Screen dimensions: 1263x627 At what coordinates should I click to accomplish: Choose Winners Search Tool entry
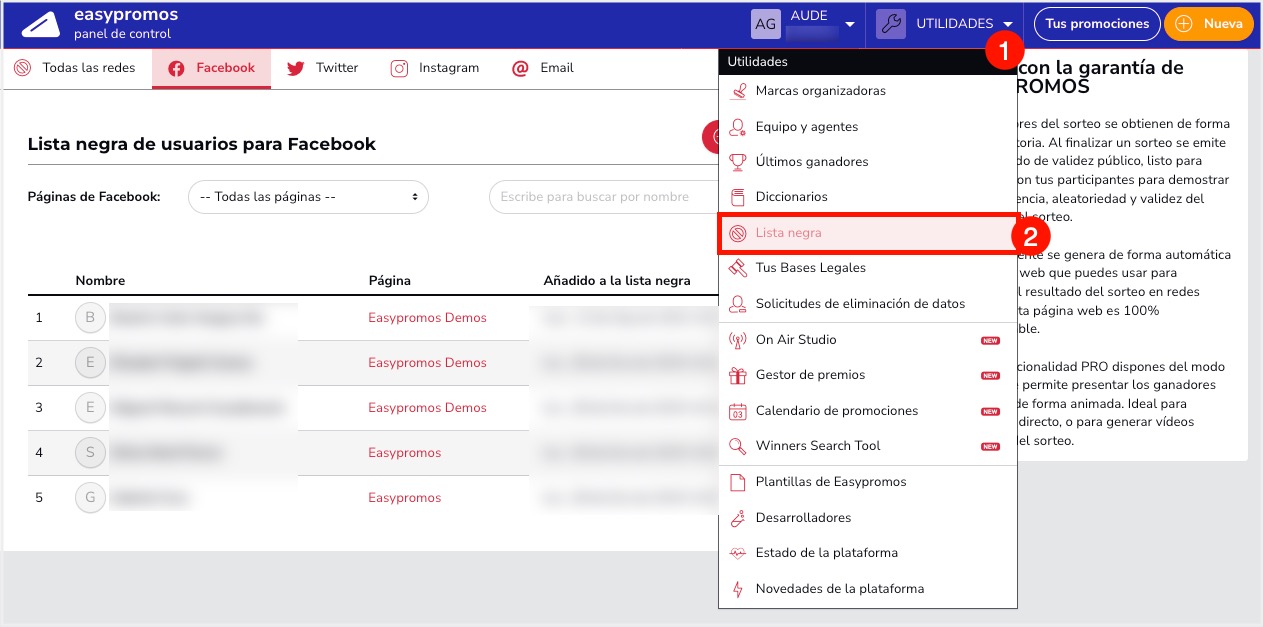click(868, 446)
